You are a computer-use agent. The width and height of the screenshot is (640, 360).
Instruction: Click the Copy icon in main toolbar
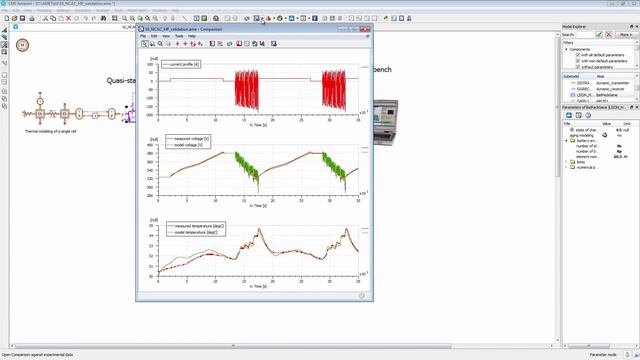[53, 18]
